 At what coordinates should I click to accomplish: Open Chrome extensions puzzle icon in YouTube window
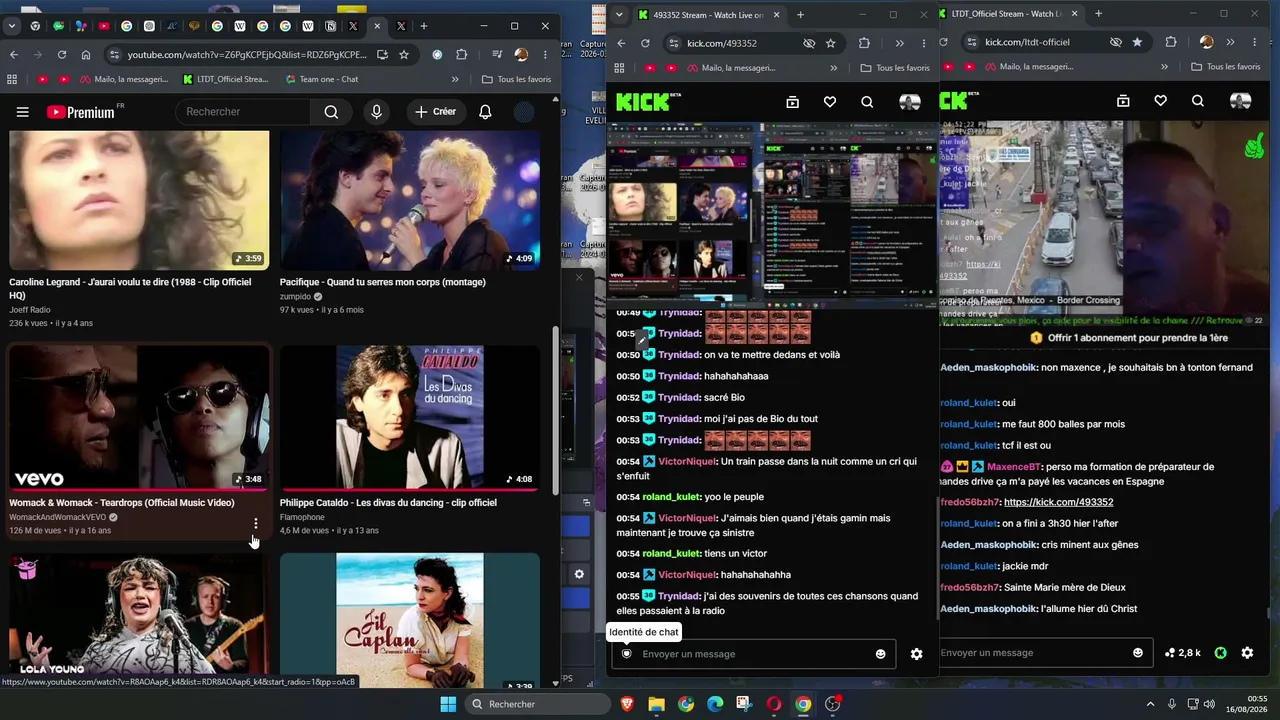coord(461,55)
